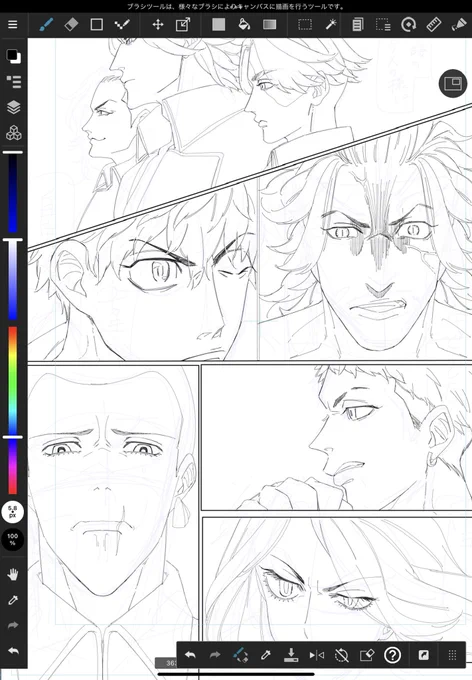
Task: Open the Ruler tool
Action: [x=434, y=24]
